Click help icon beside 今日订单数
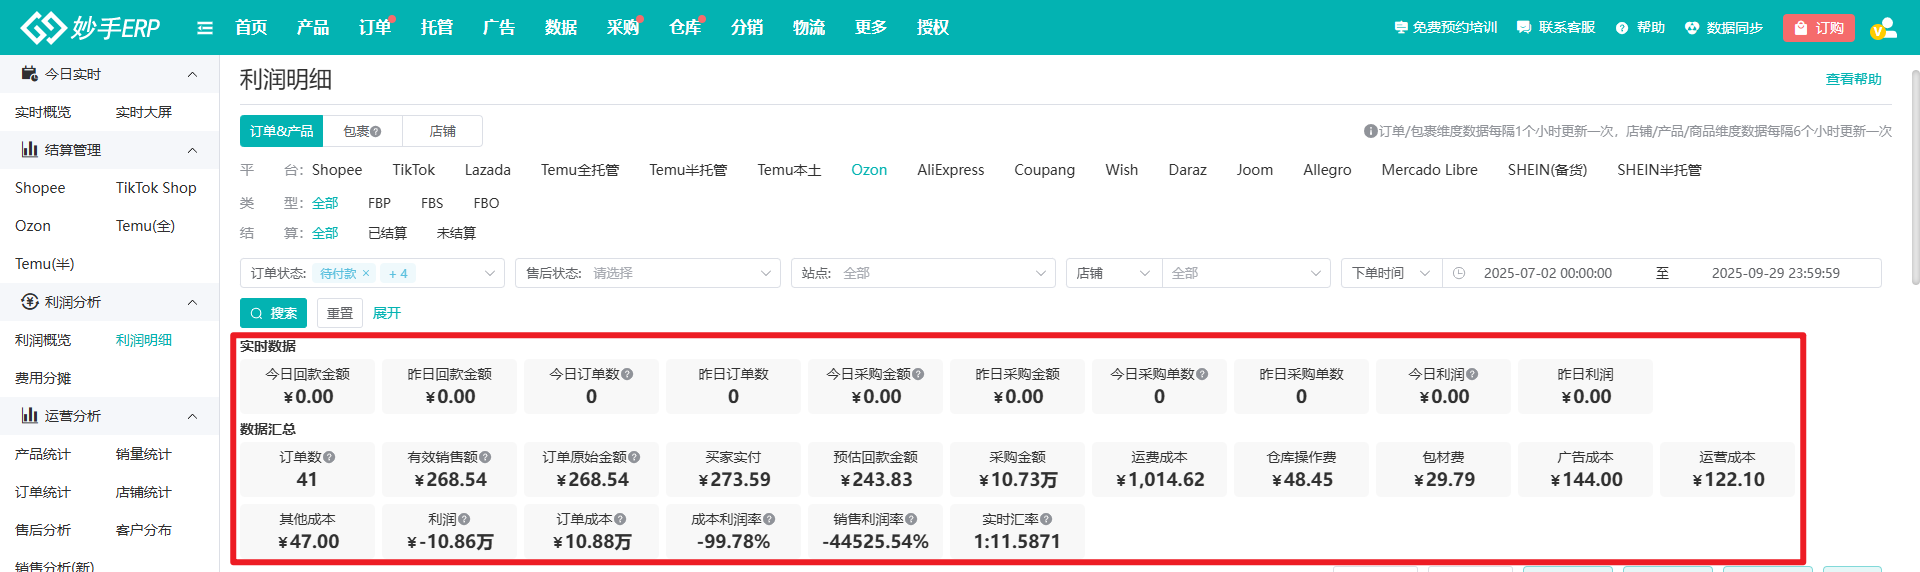This screenshot has width=1920, height=572. point(627,374)
